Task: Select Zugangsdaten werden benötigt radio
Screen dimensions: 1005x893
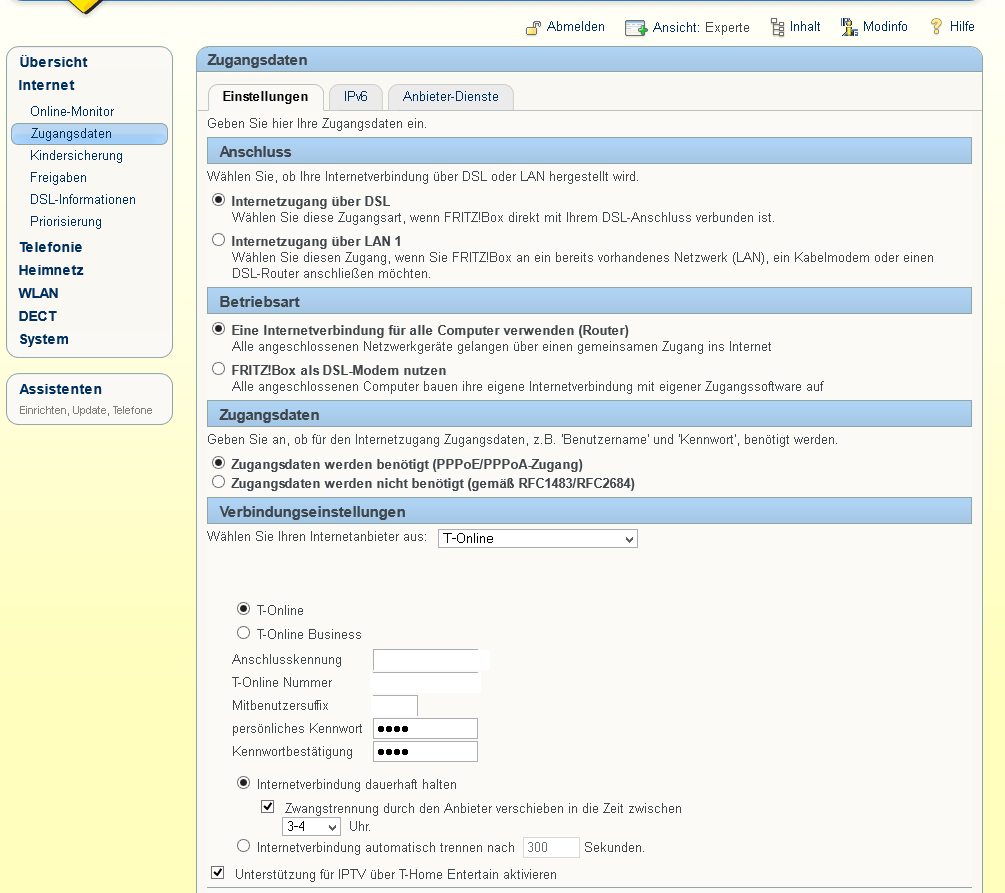Action: pos(219,462)
